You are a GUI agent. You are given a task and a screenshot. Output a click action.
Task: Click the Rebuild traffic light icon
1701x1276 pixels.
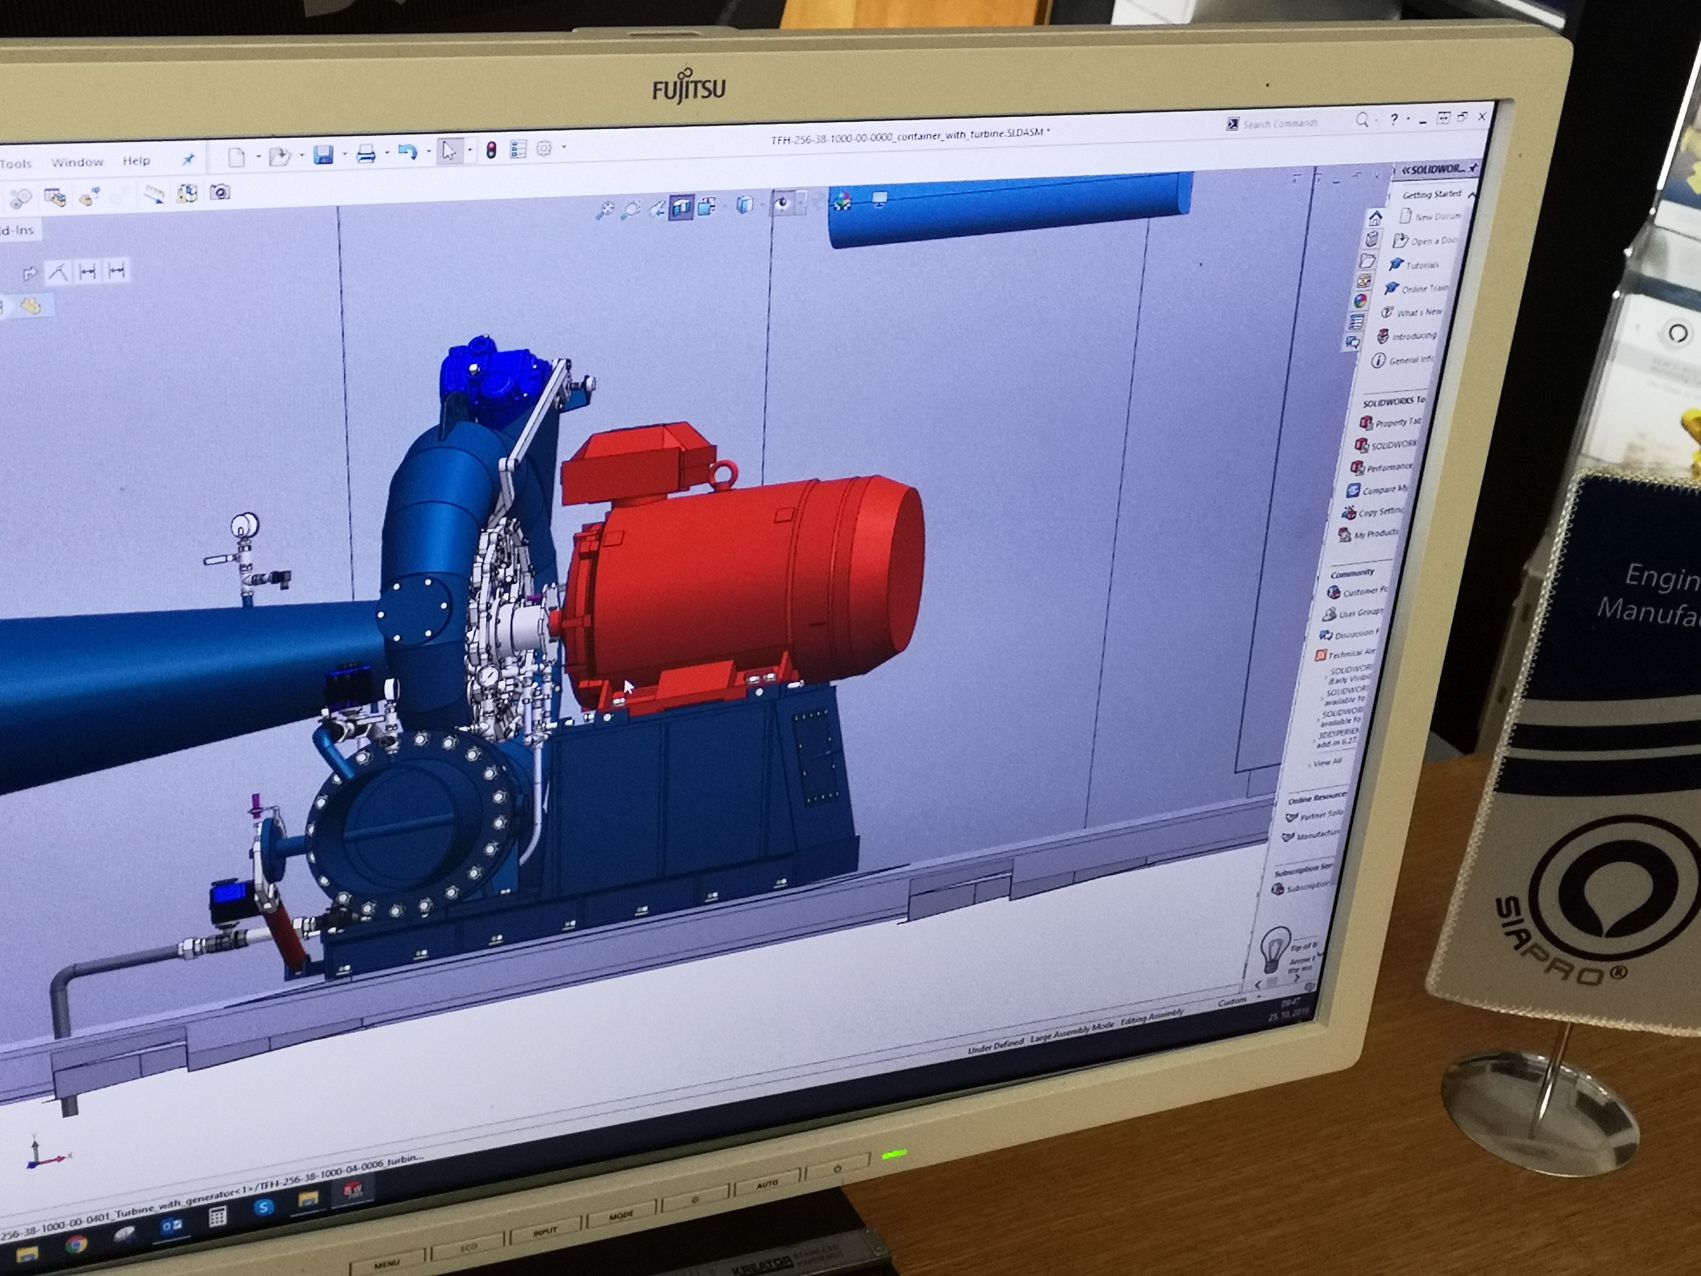tap(490, 150)
